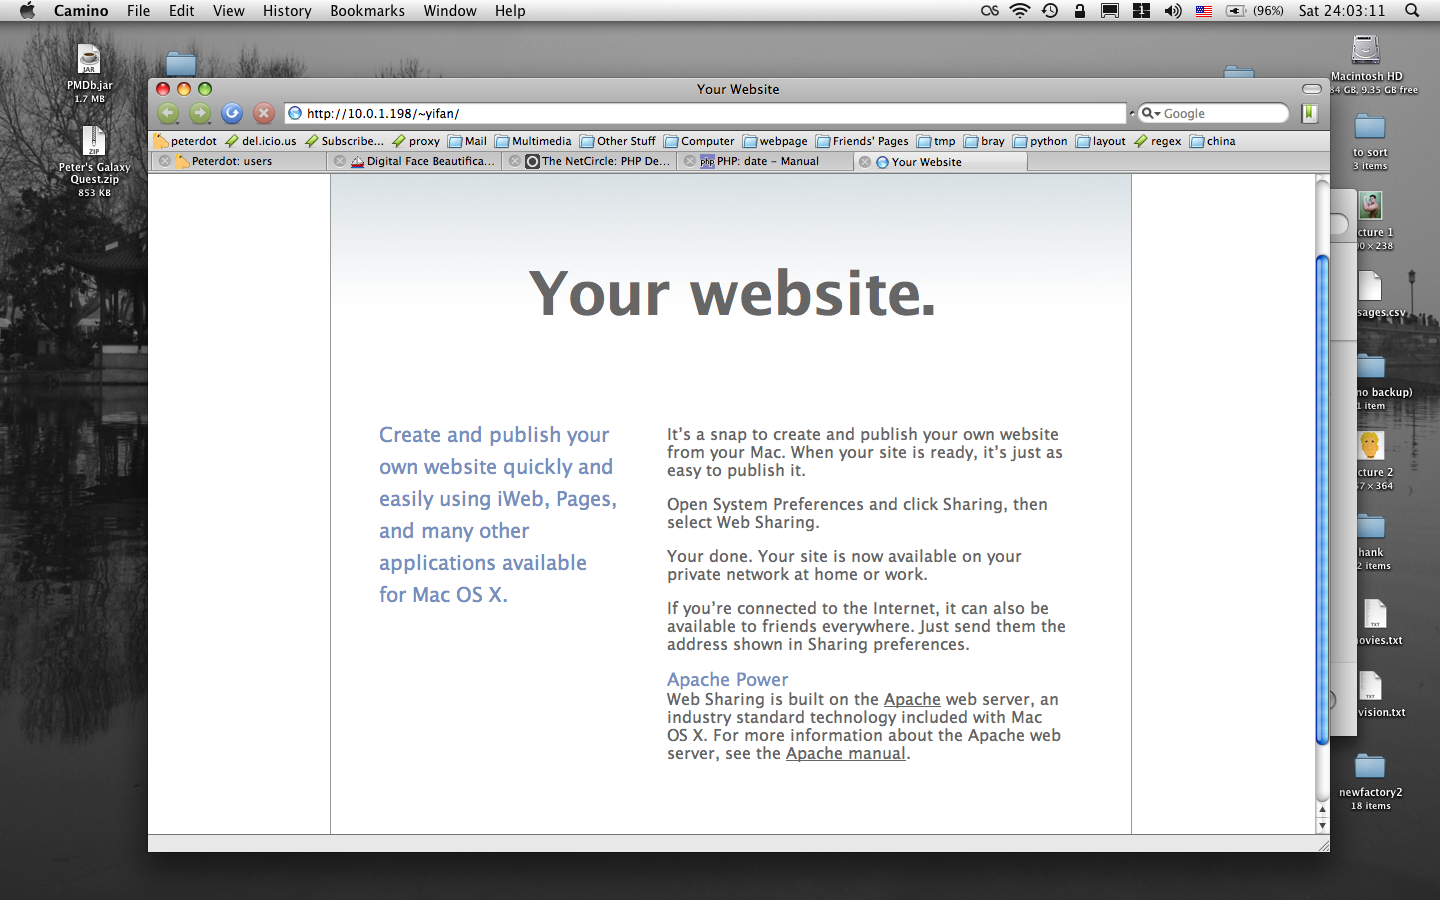The width and height of the screenshot is (1440, 900).
Task: Click the vertical scrollbar thumb
Action: tap(1322, 500)
